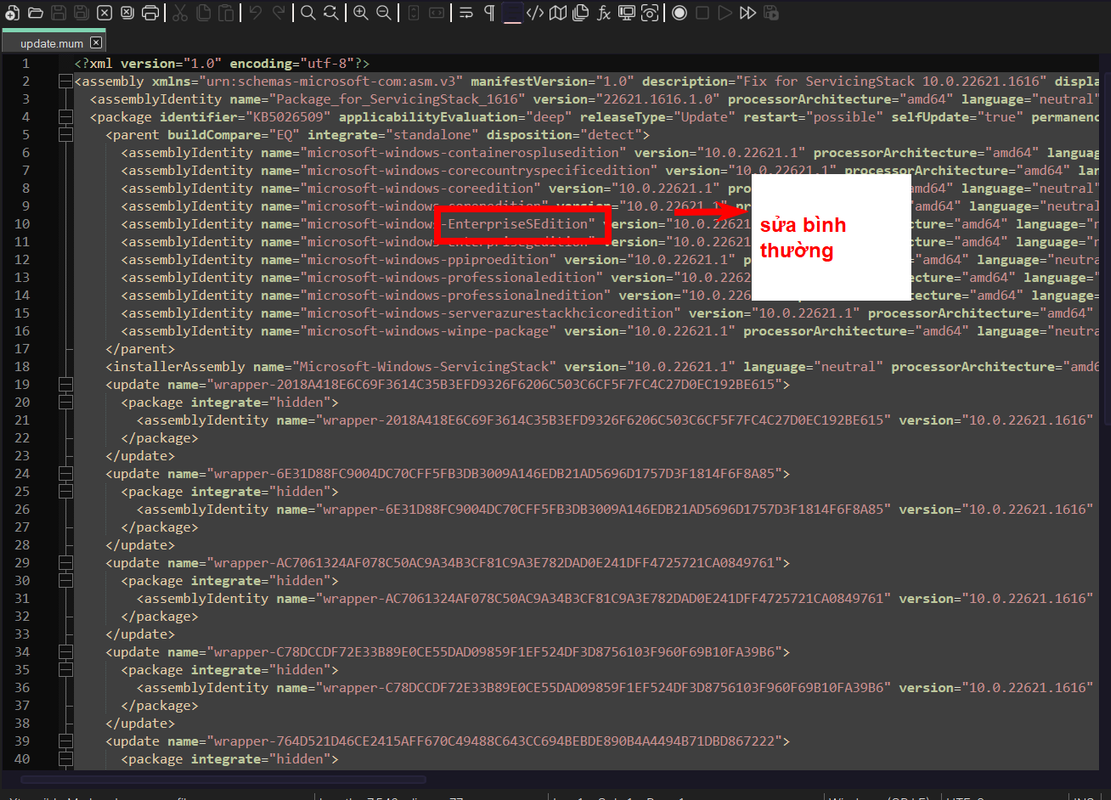Collapse the update fold at line 24
Viewport: 1111px width, 800px height.
65,473
